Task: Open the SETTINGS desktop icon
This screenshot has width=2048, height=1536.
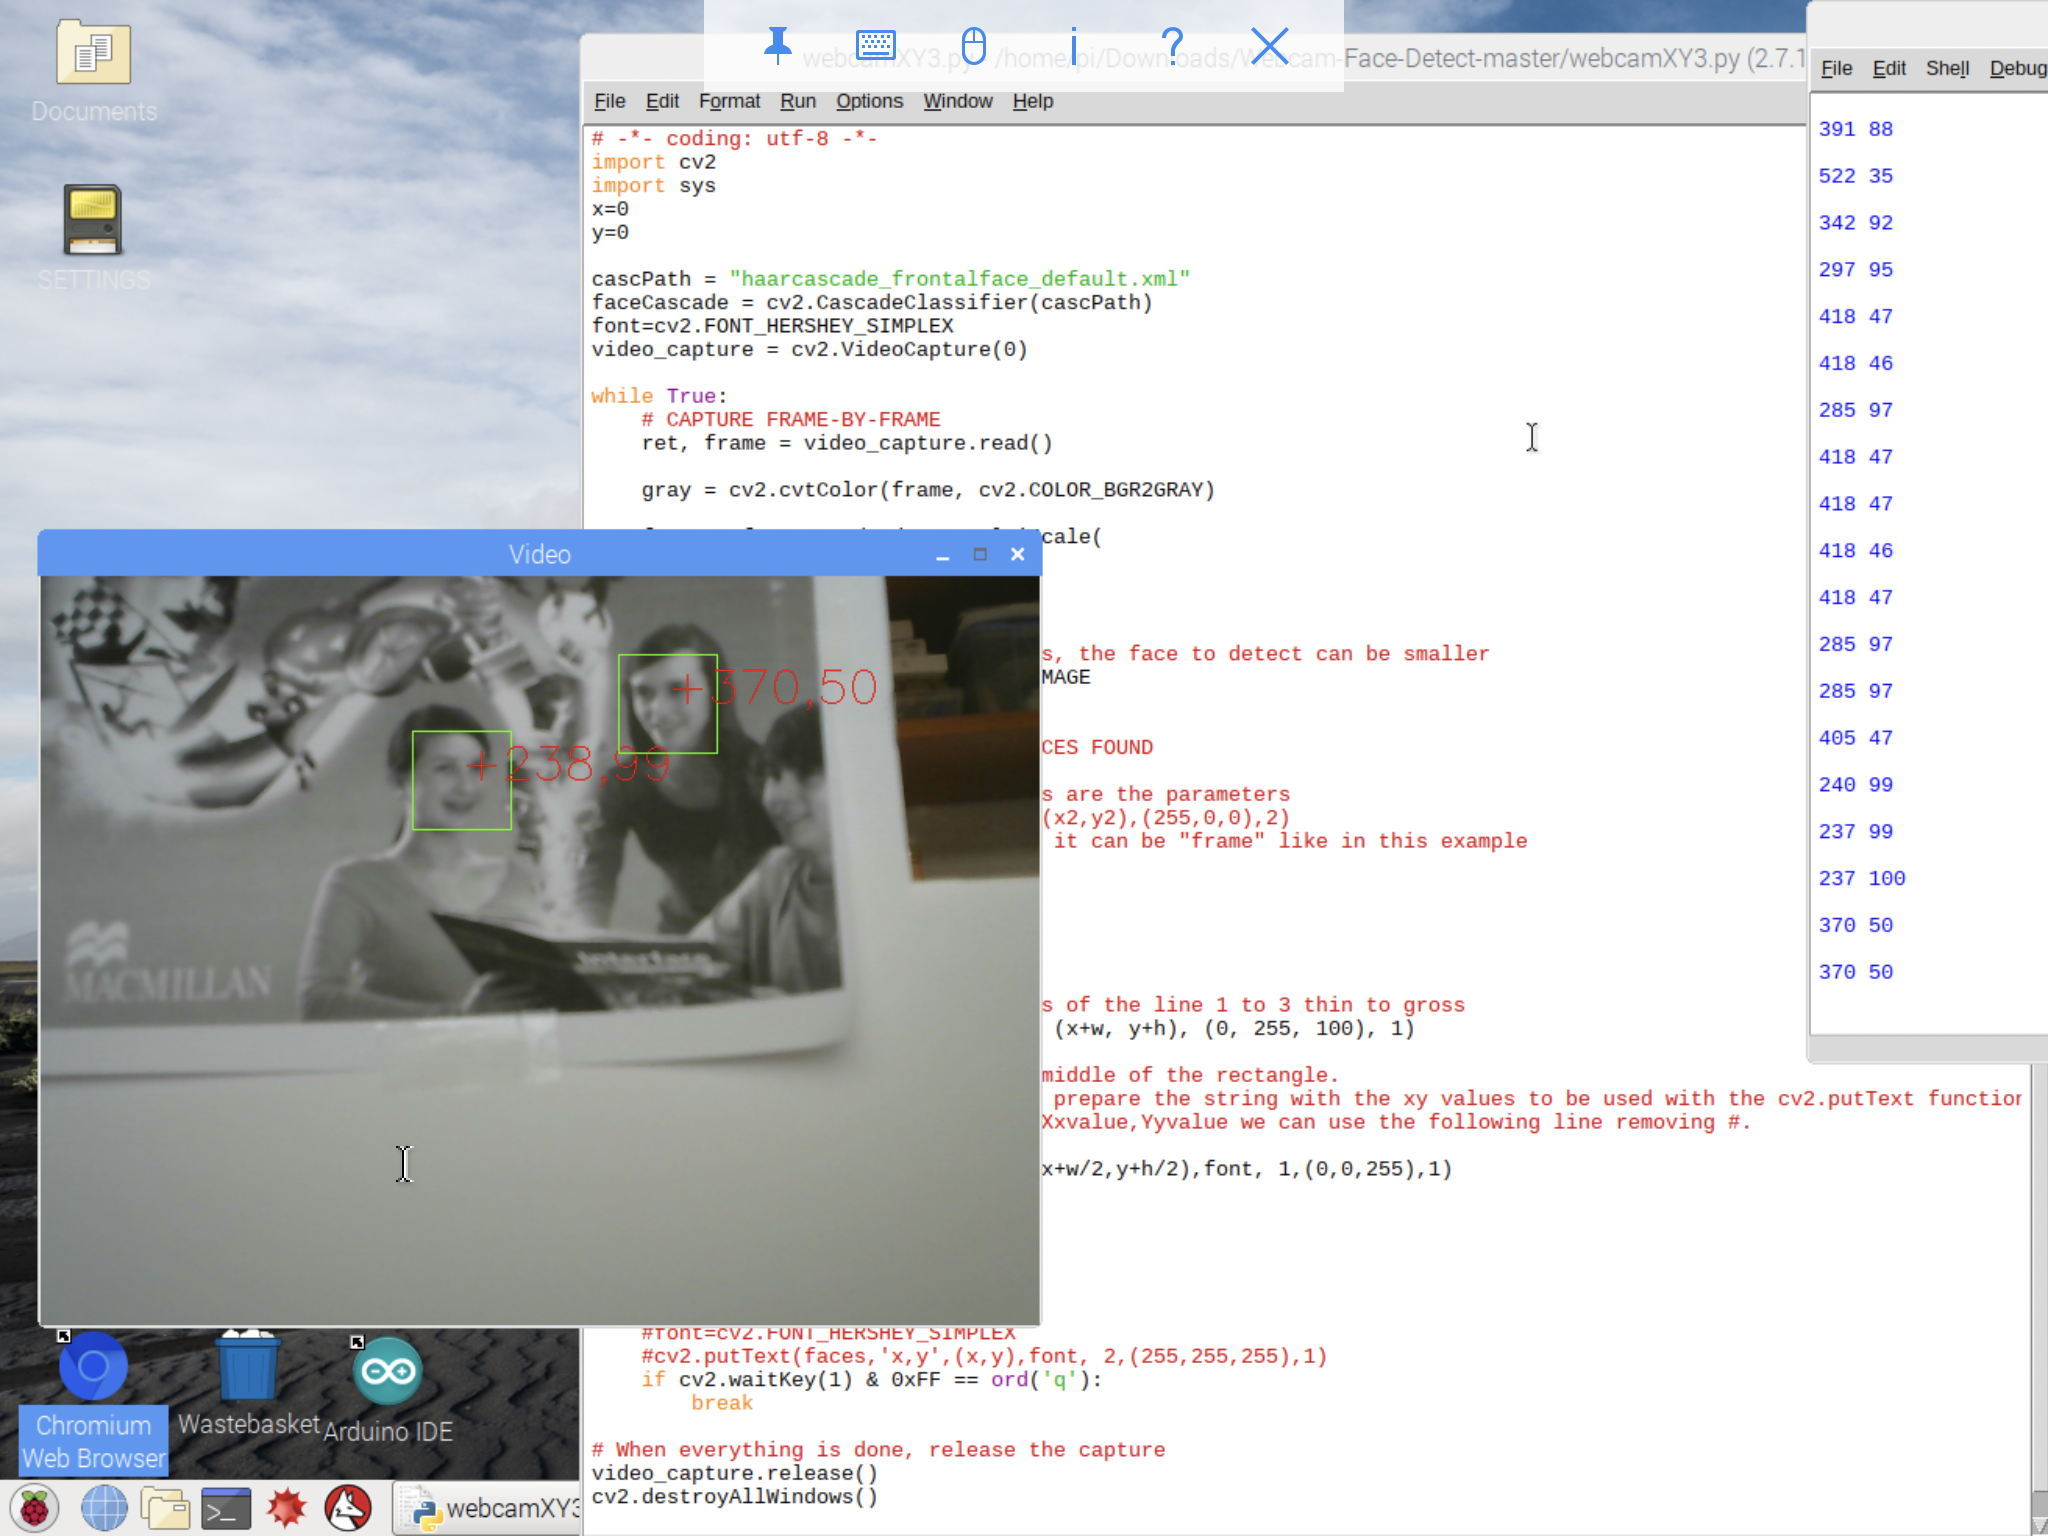Action: click(94, 238)
